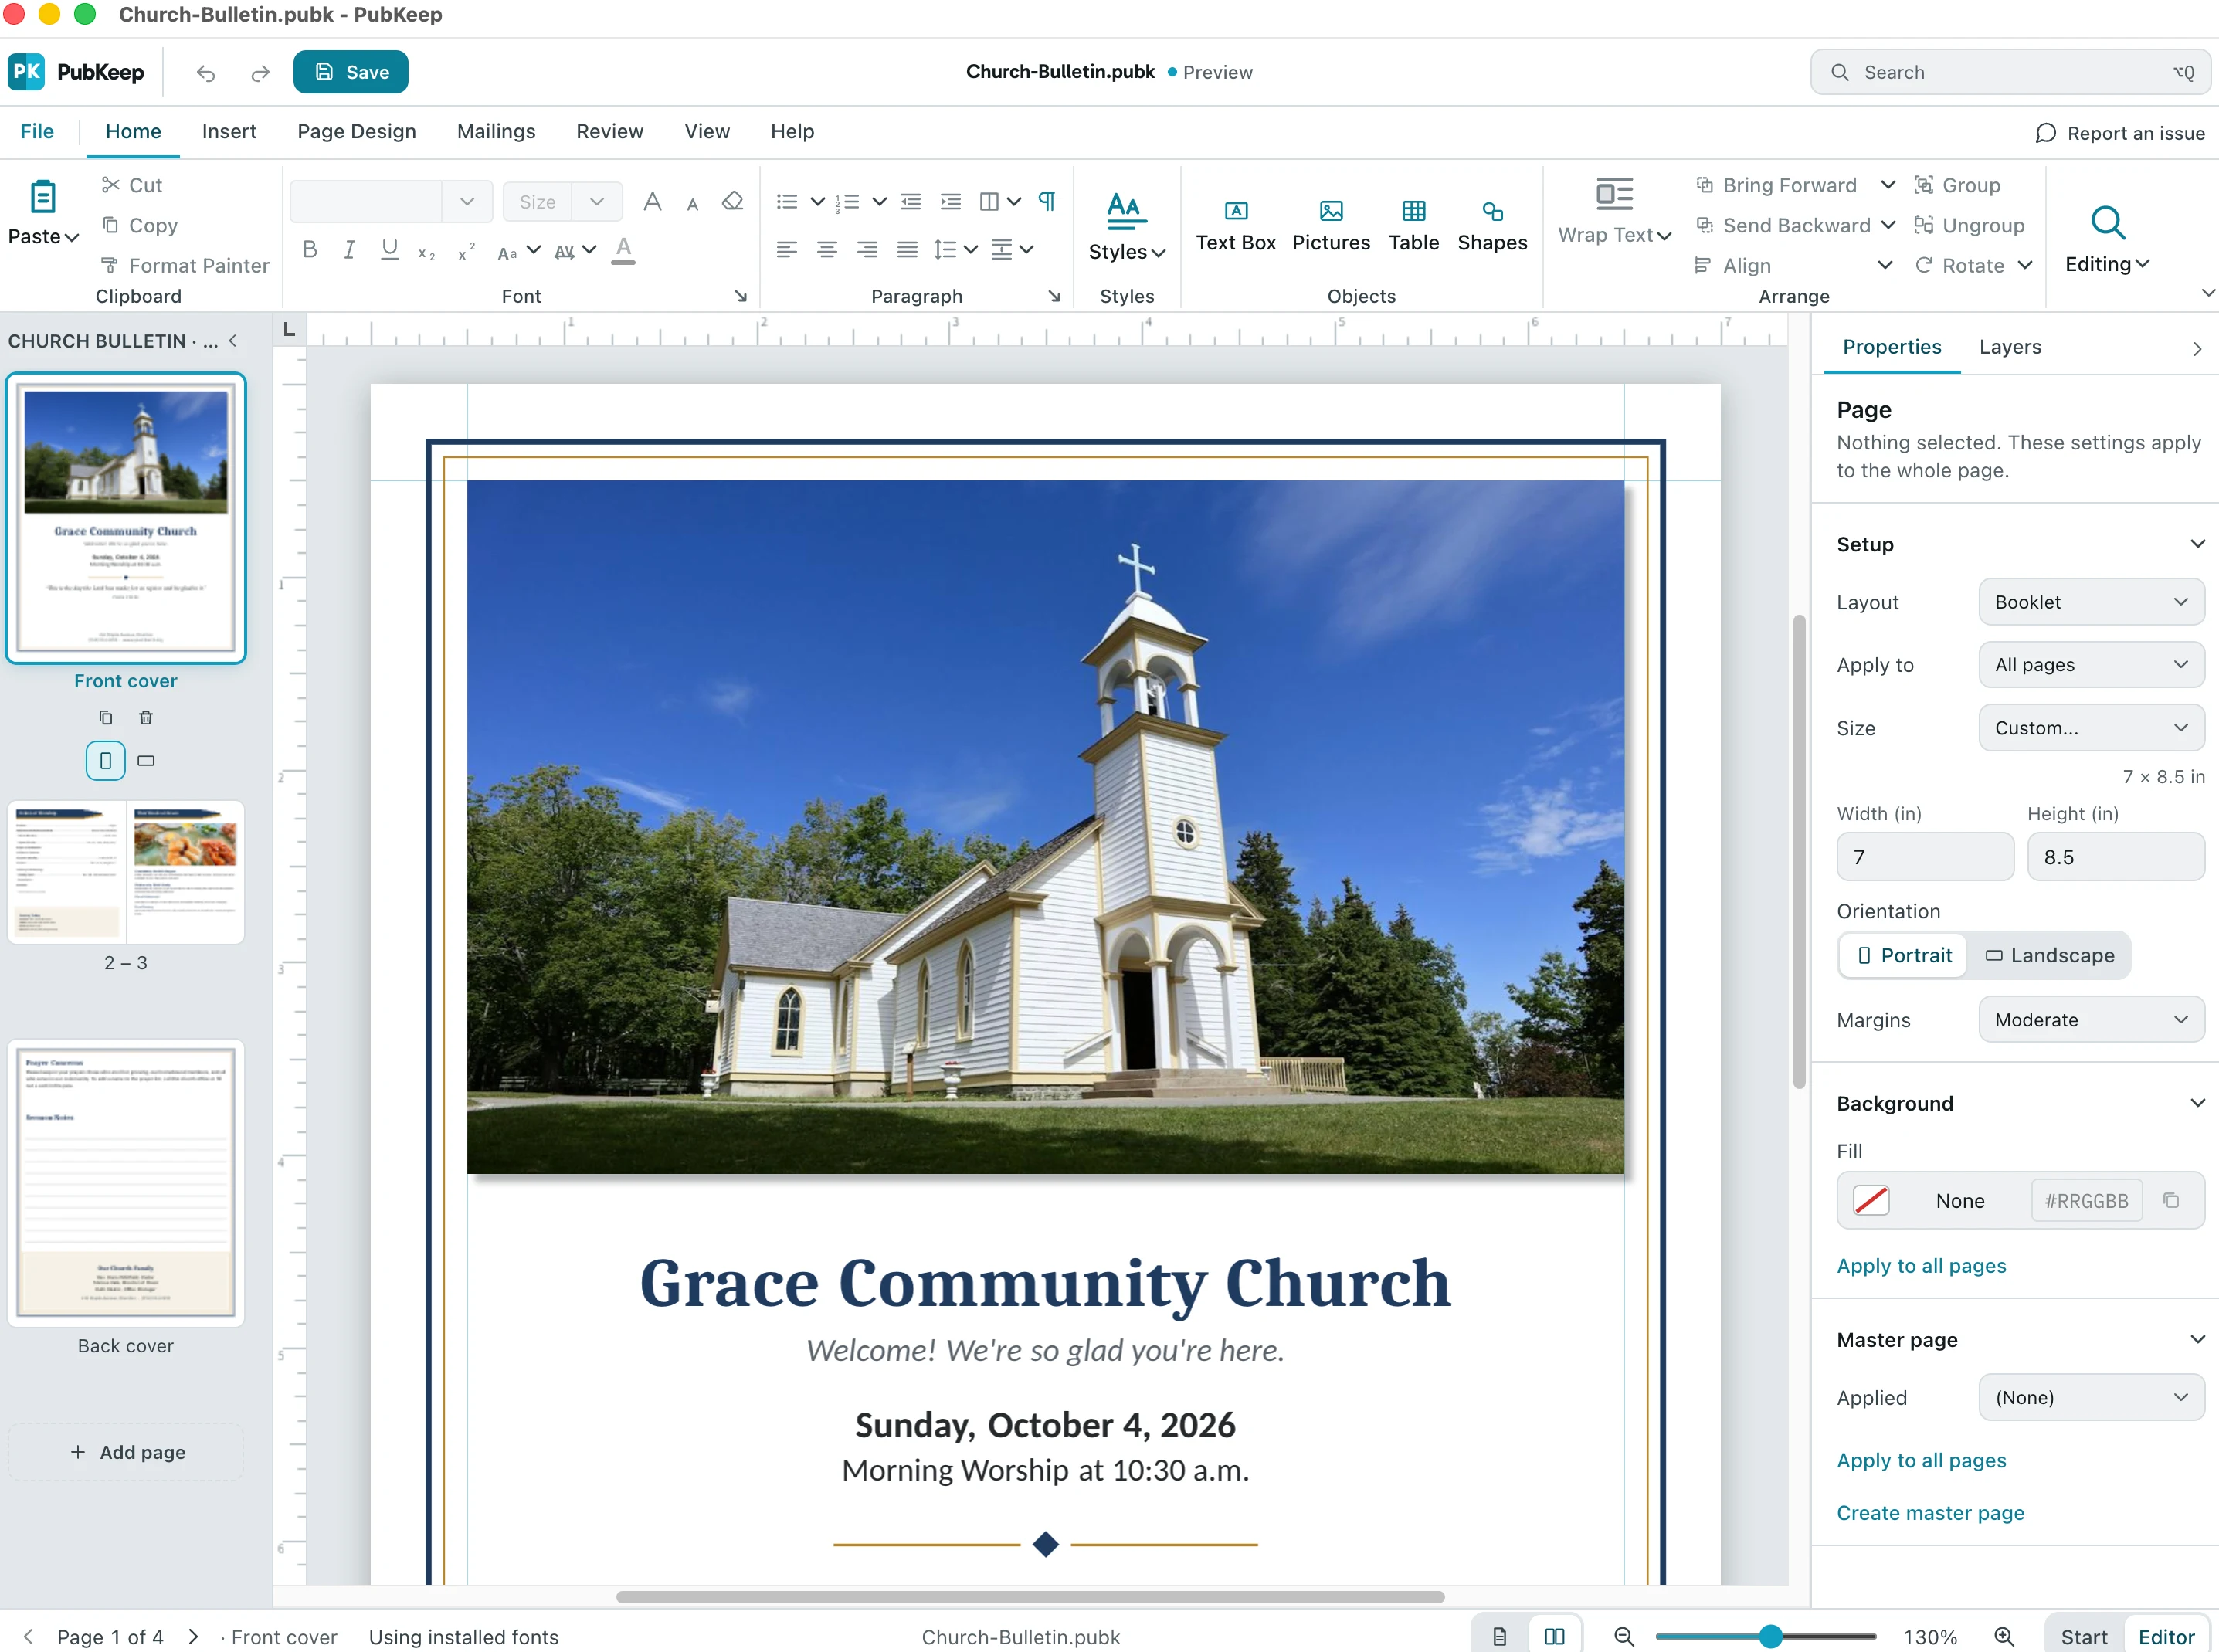
Task: Switch to the Layers tab
Action: (2009, 347)
